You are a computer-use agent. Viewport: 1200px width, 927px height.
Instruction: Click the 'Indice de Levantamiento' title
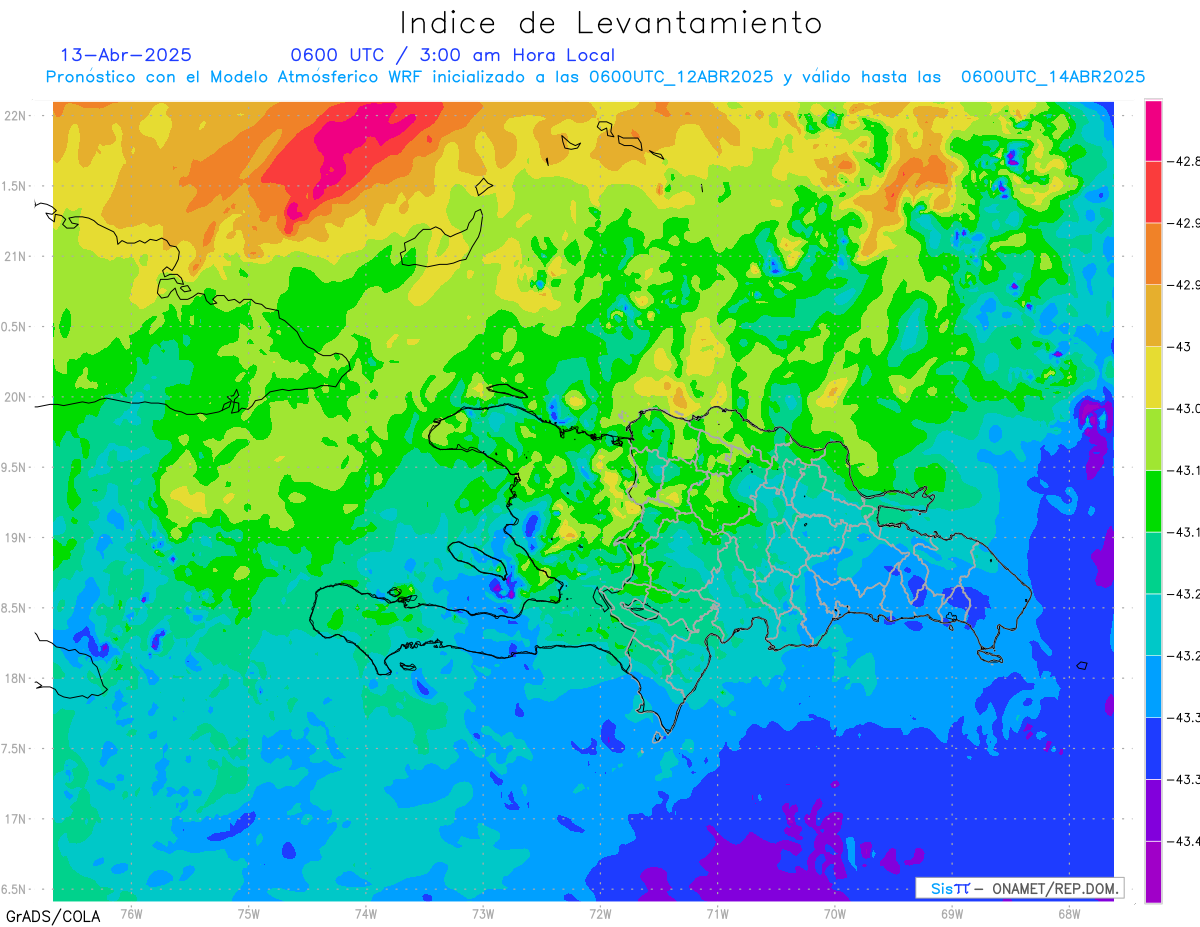click(x=611, y=22)
